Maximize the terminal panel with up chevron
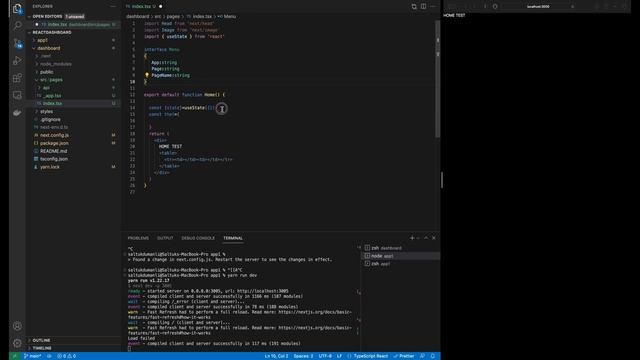 pyautogui.click(x=426, y=238)
